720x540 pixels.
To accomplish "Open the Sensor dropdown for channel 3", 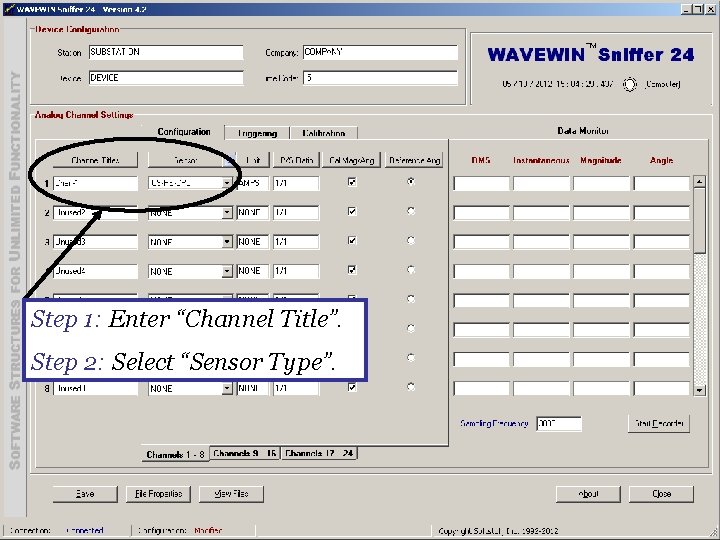I will (x=227, y=242).
